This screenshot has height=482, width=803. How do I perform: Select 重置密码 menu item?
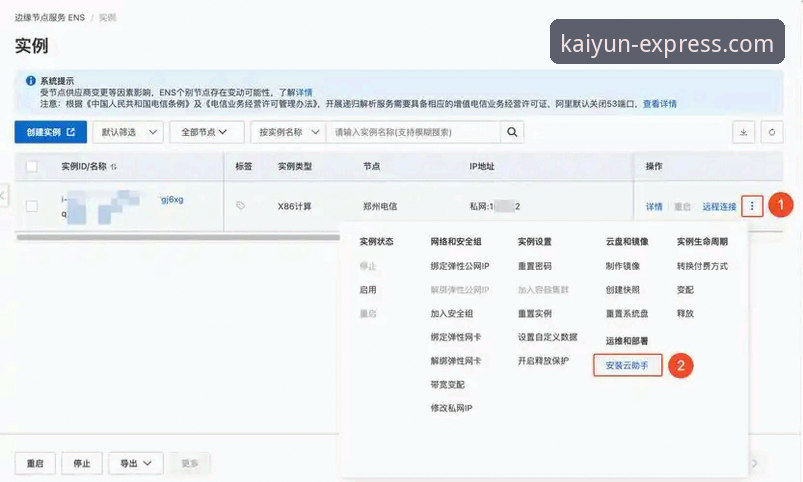click(535, 266)
